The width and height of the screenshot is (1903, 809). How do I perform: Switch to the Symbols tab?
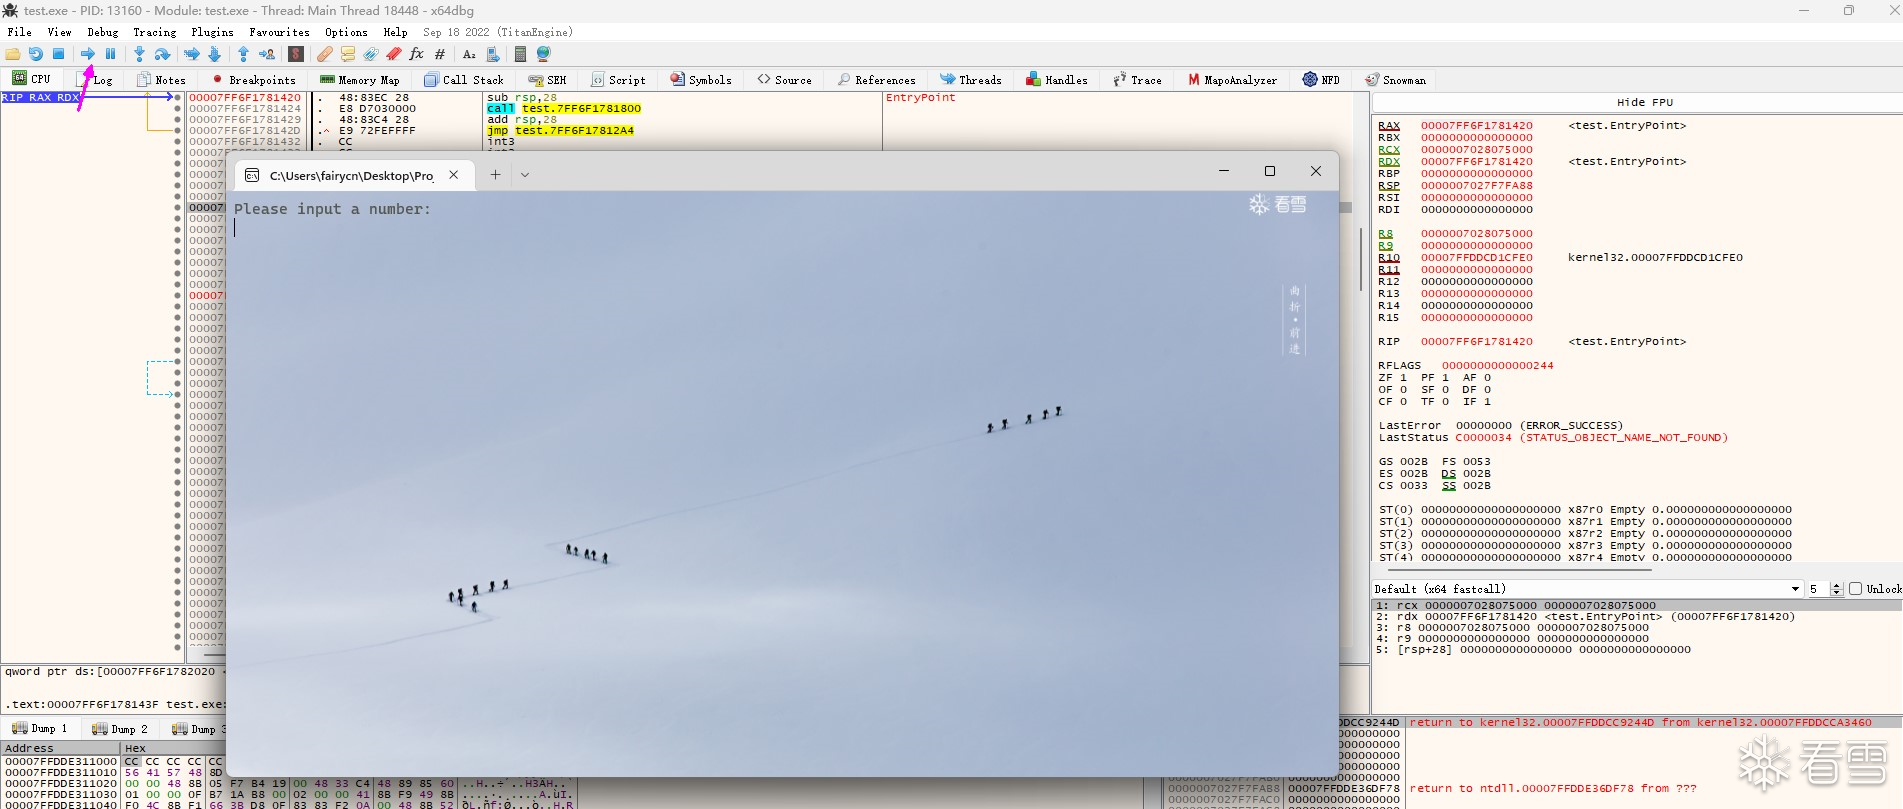[701, 80]
